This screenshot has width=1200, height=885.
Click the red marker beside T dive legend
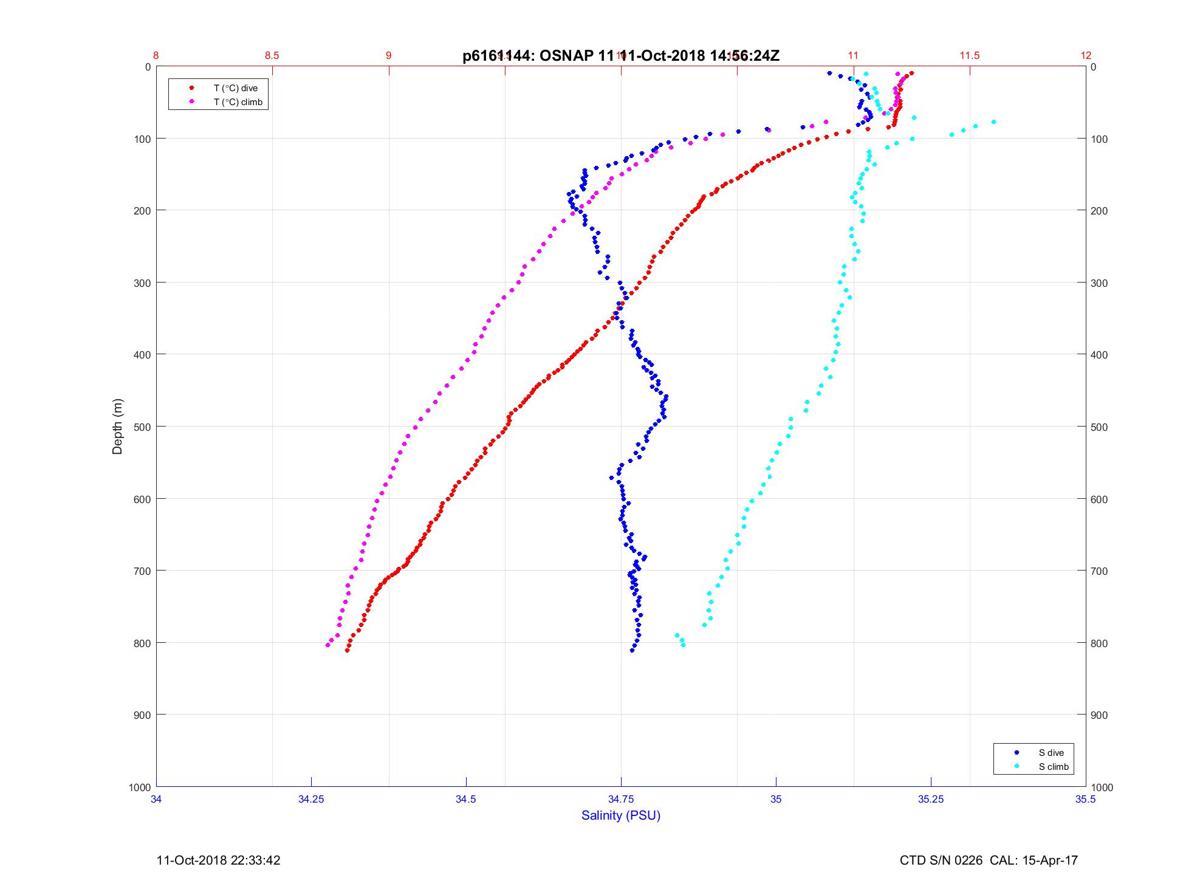(x=191, y=88)
